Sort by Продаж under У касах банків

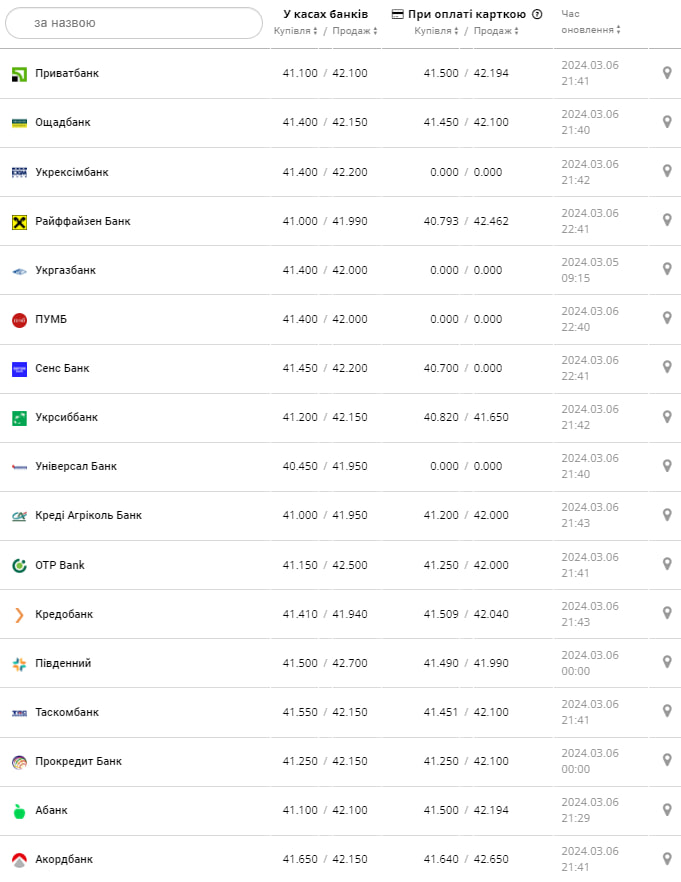tap(355, 31)
